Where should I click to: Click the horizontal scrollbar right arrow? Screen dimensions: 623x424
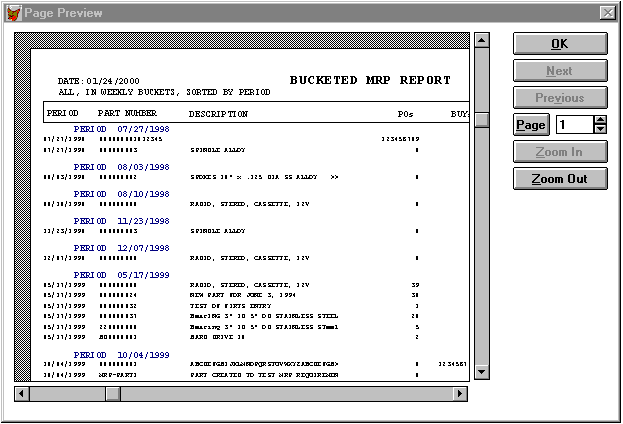[x=460, y=394]
